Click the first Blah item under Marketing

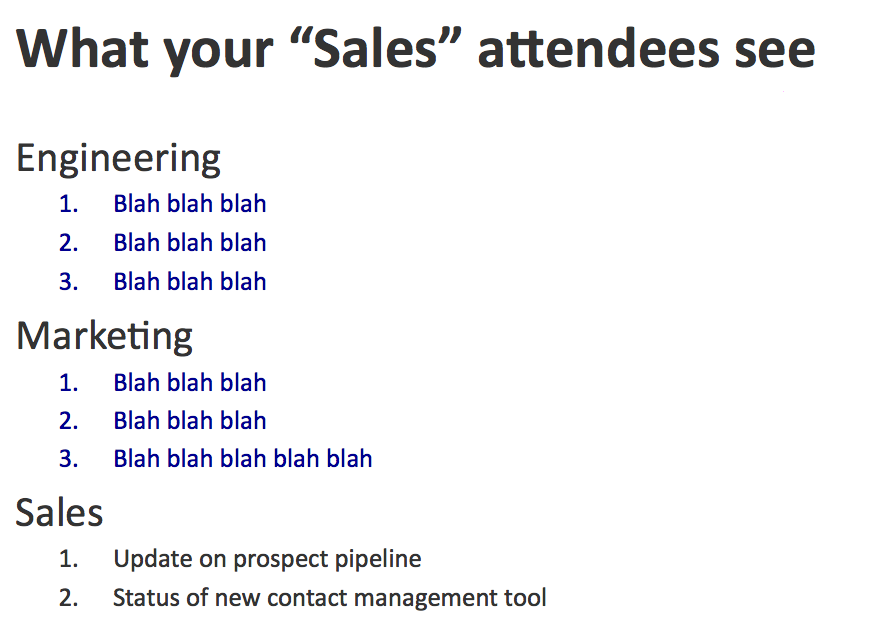(189, 383)
